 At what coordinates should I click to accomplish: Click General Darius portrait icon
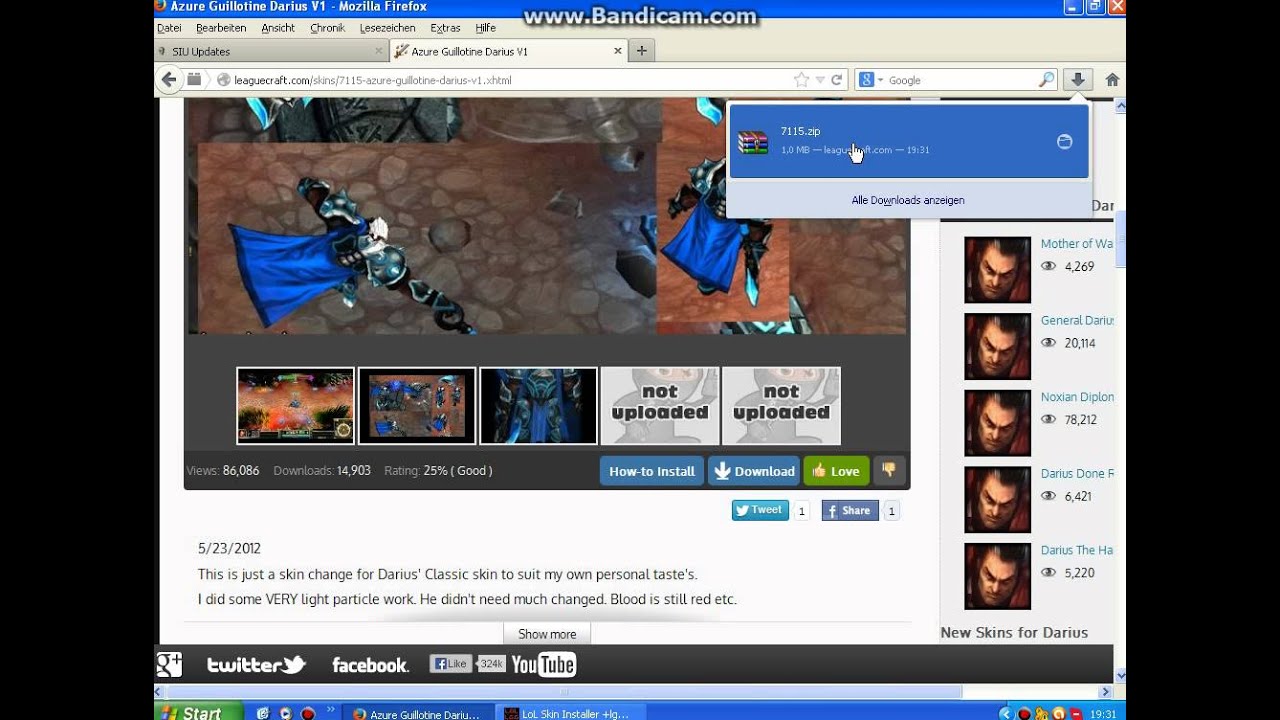click(997, 346)
